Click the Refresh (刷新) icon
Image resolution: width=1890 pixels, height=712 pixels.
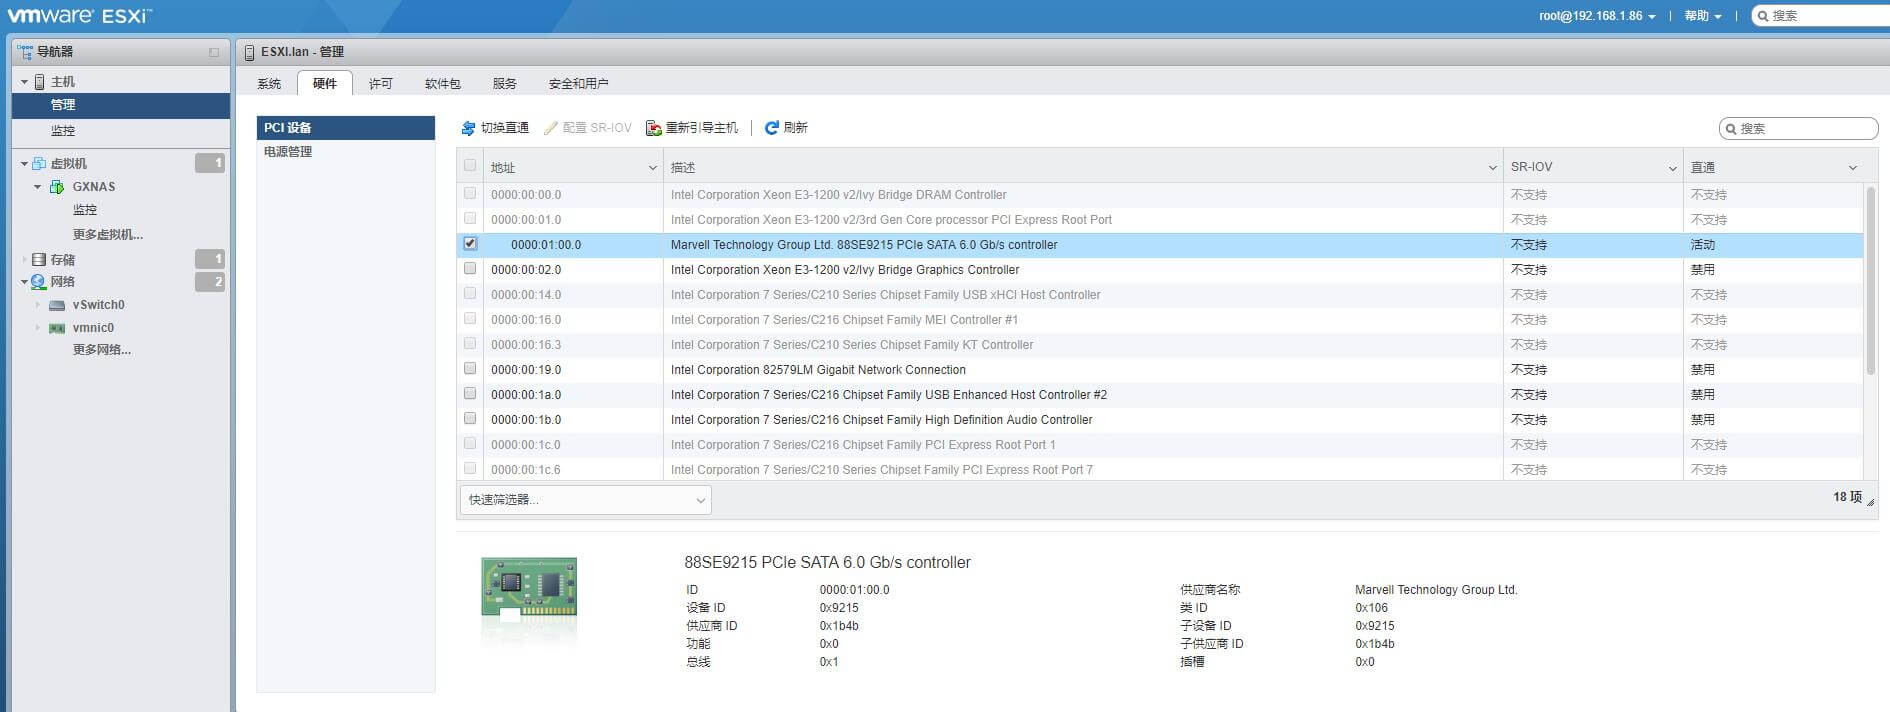(x=772, y=128)
